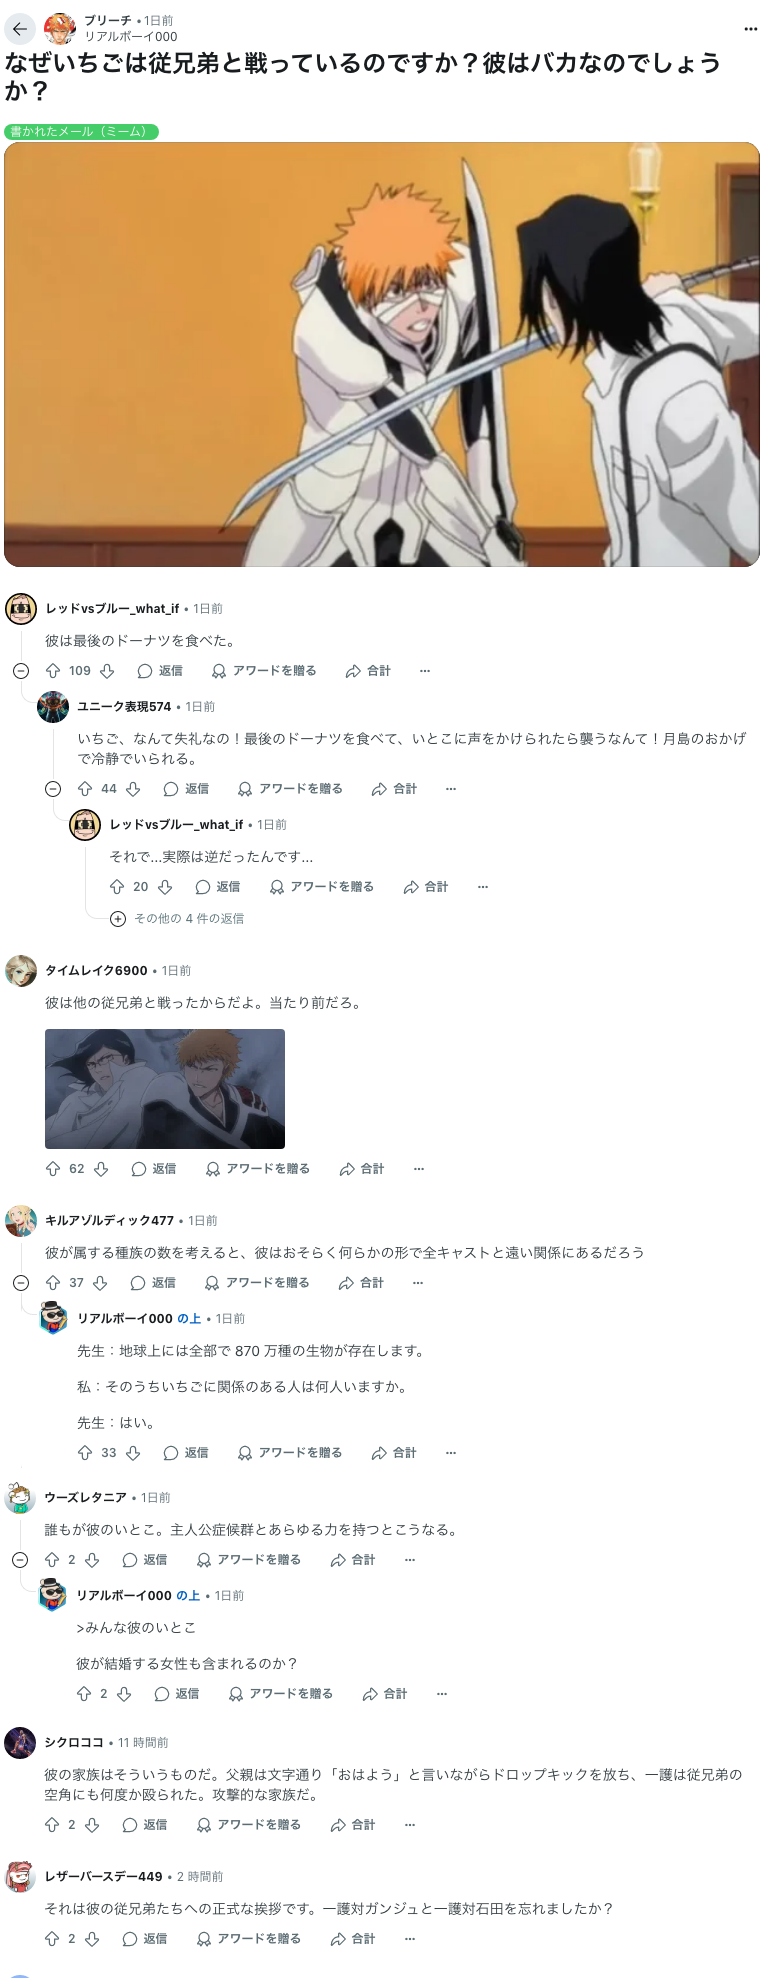Go back using the arrow button
The height and width of the screenshot is (1978, 780).
click(x=20, y=29)
